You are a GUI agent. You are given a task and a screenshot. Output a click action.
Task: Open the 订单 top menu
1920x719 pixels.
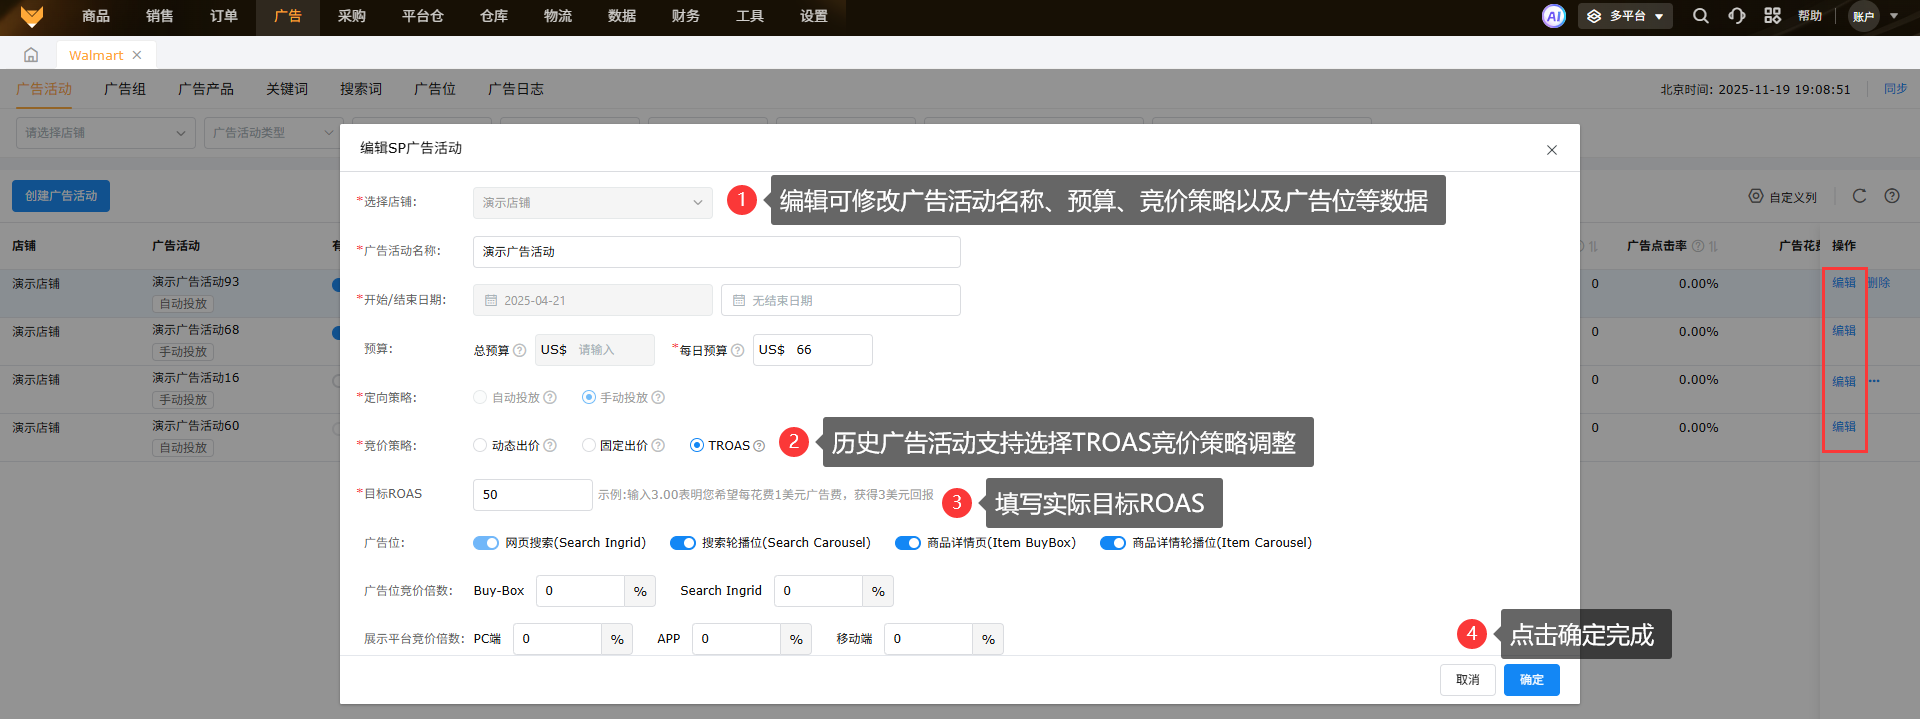click(224, 16)
